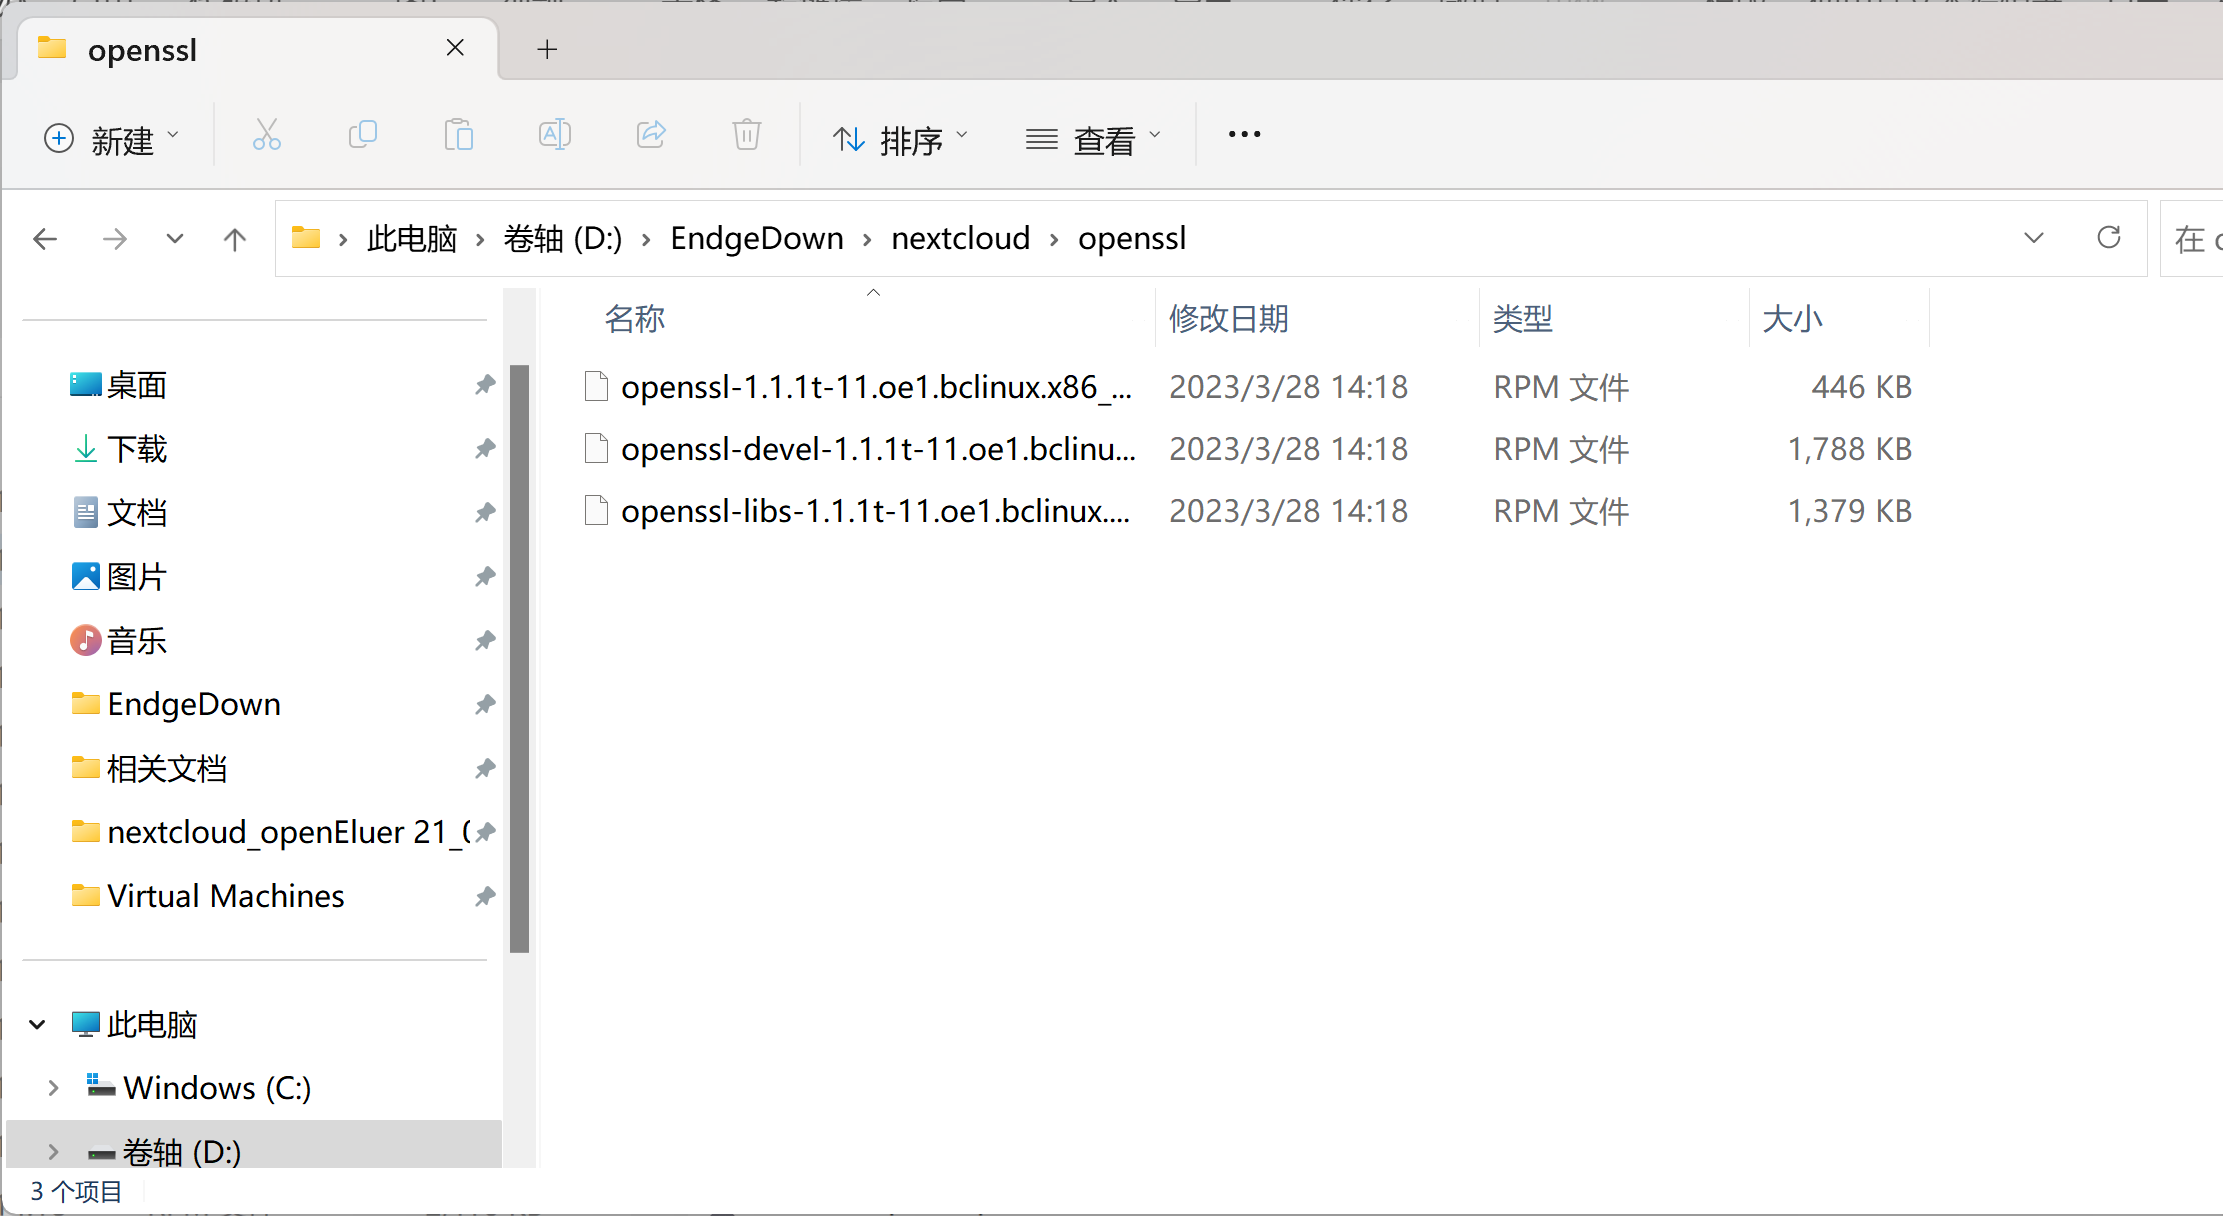Toggle pin for Virtual Machines folder
Viewport: 2223px width, 1216px height.
click(485, 896)
